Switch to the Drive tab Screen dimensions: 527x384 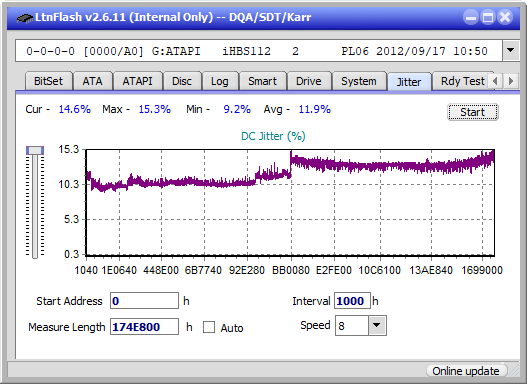coord(309,81)
